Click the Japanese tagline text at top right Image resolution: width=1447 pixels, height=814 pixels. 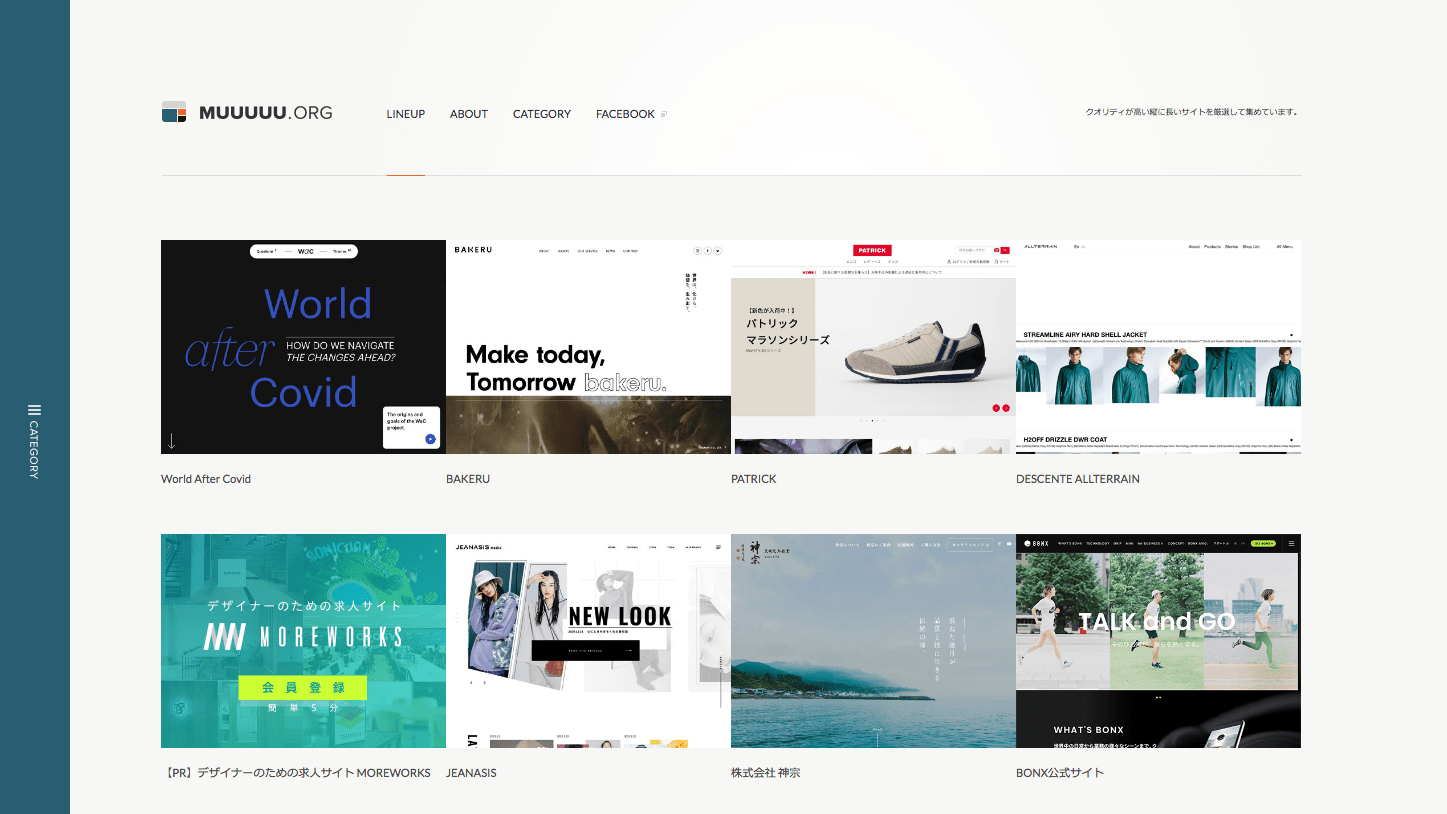pos(1192,112)
